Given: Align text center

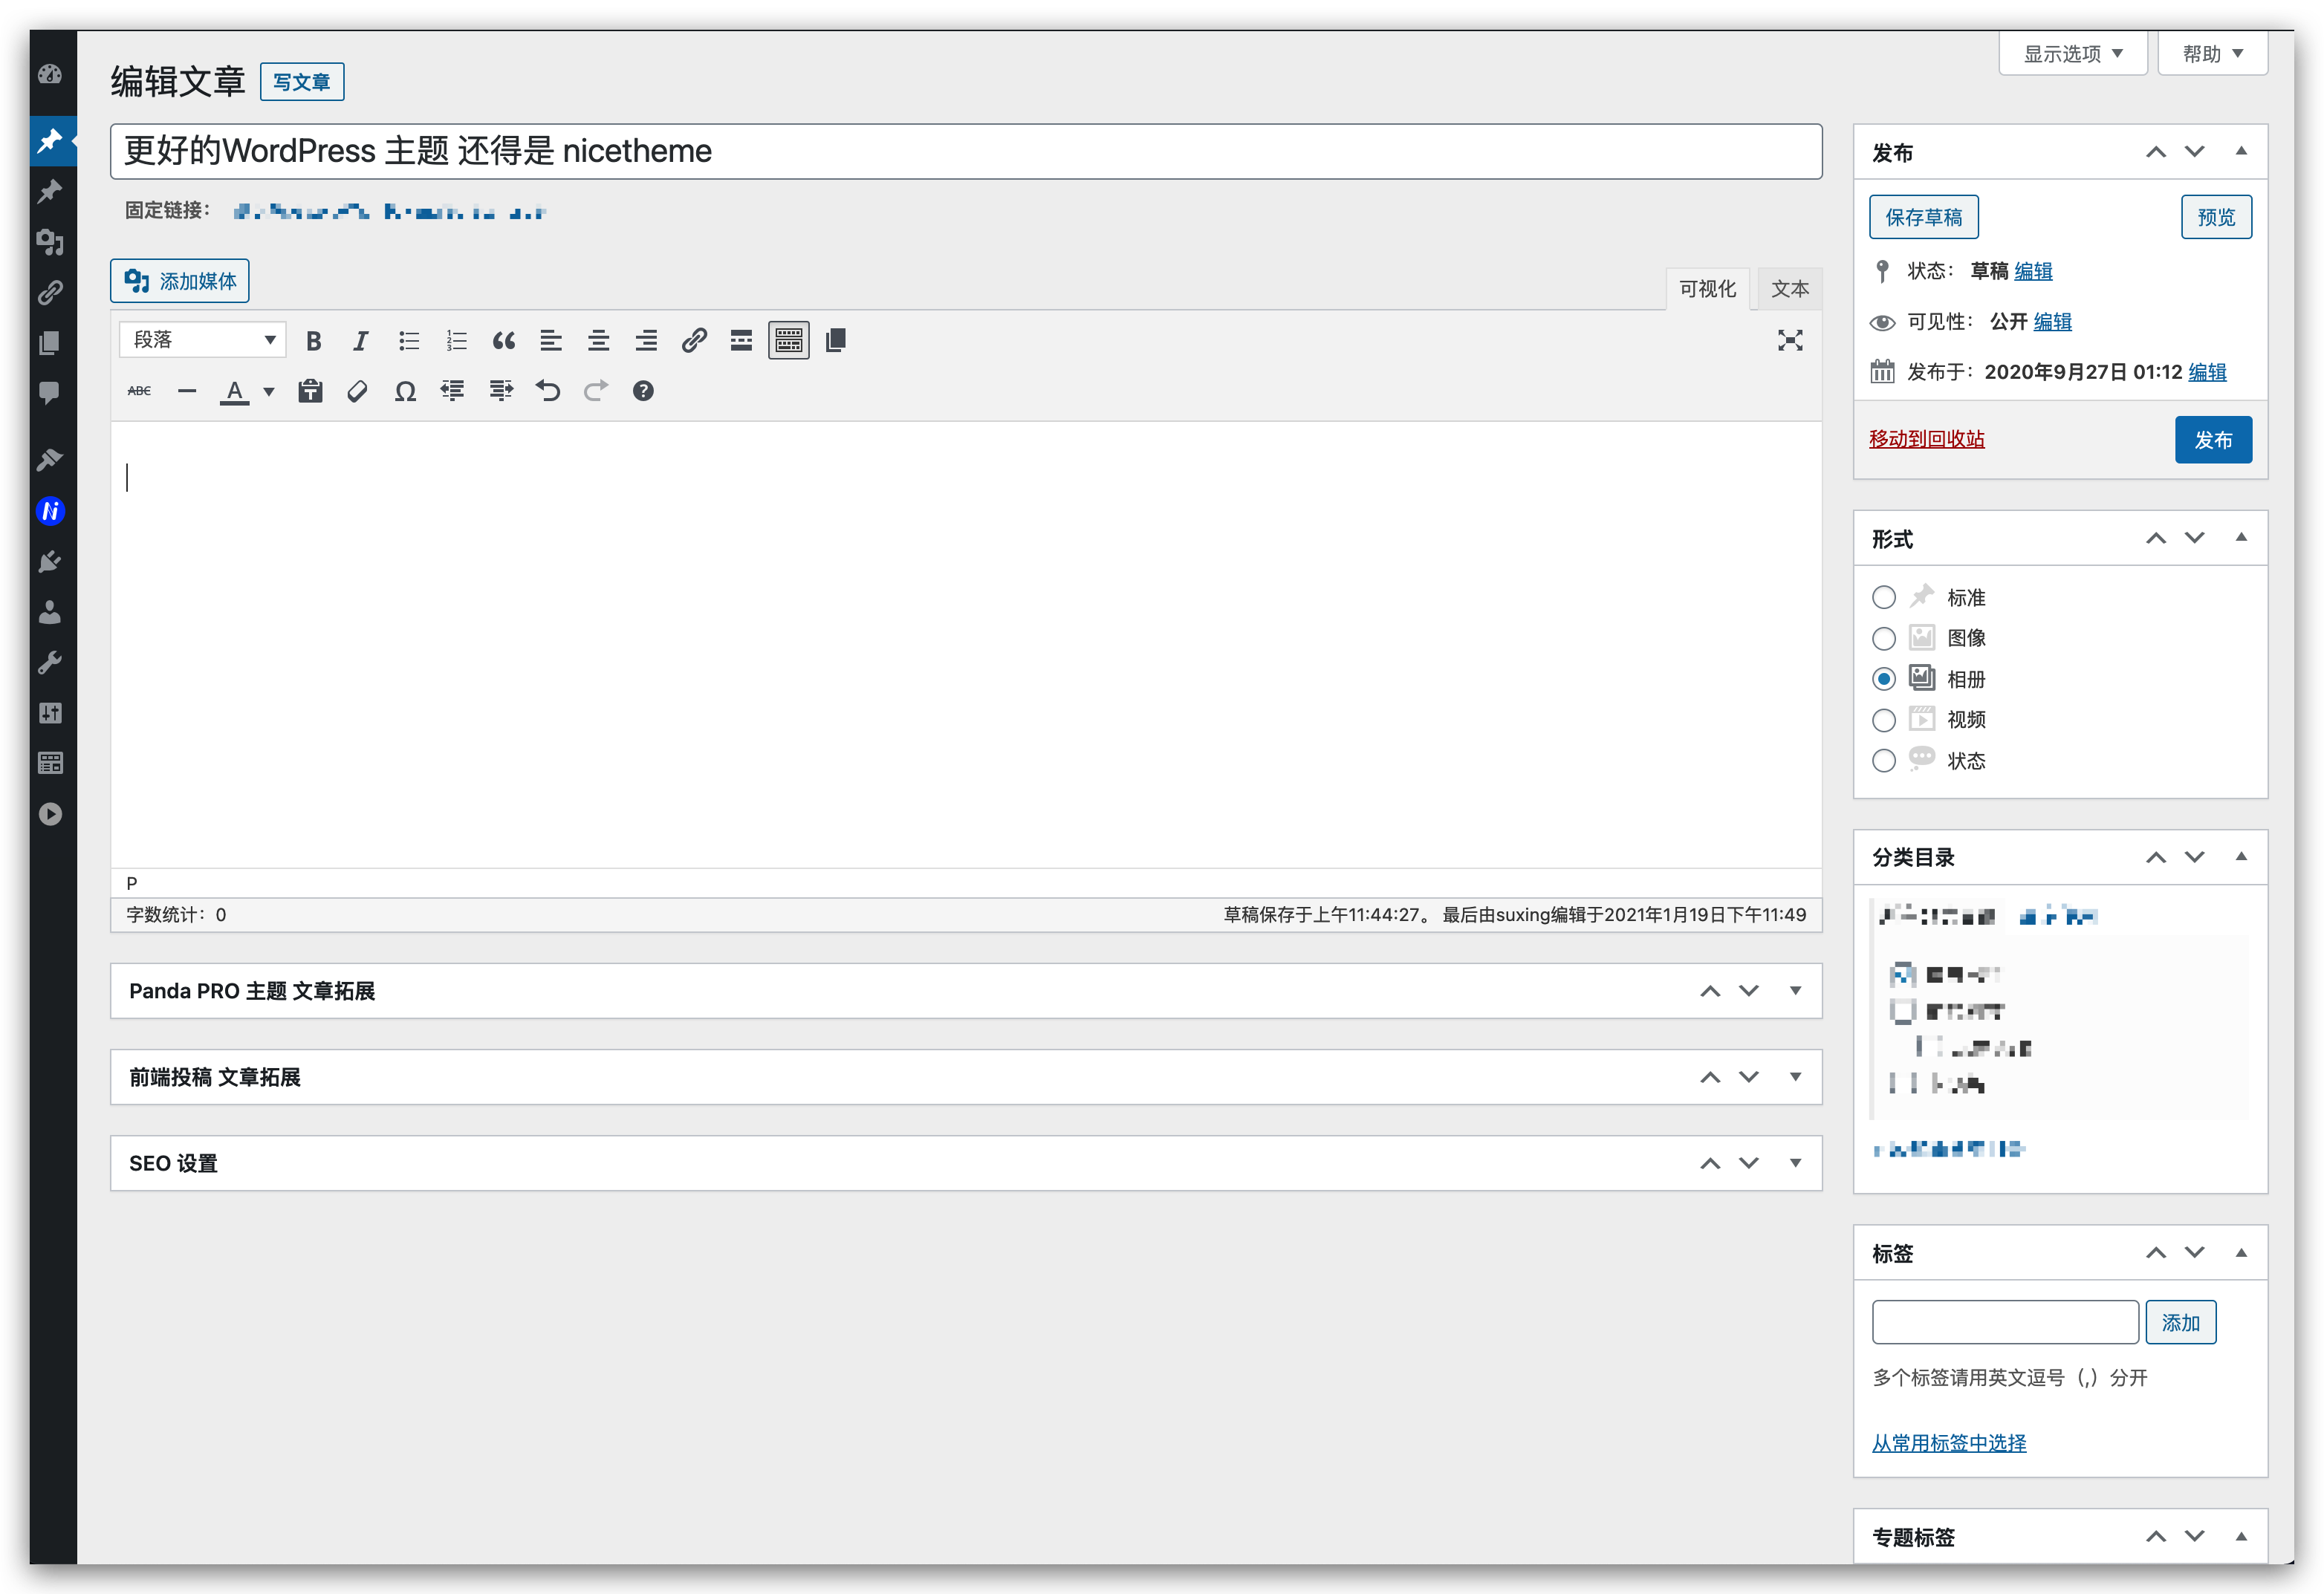Looking at the screenshot, I should click(x=598, y=341).
